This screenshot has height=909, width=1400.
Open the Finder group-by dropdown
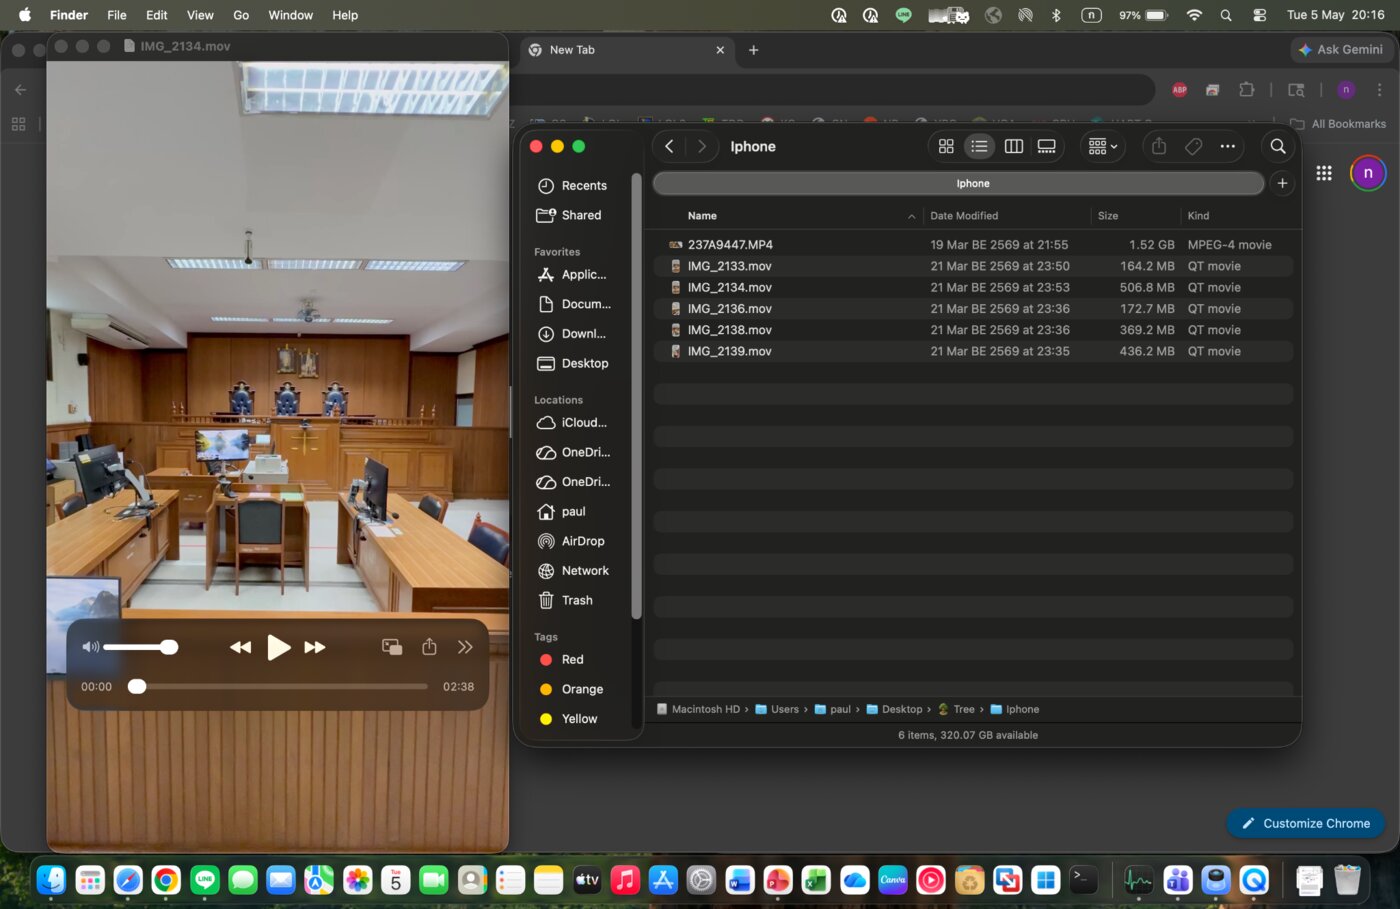pos(1103,146)
